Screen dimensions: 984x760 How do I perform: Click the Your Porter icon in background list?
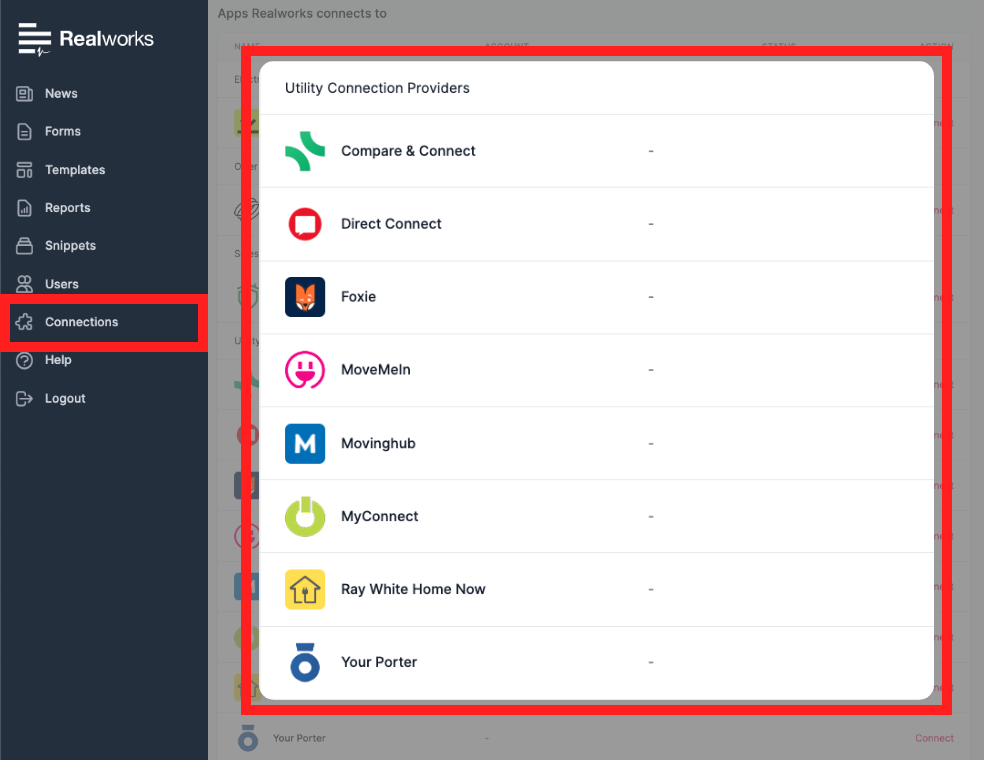point(248,738)
